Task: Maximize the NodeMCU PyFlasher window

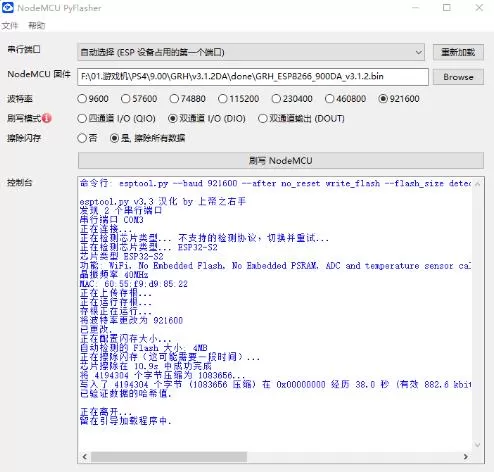Action: [x=447, y=7]
